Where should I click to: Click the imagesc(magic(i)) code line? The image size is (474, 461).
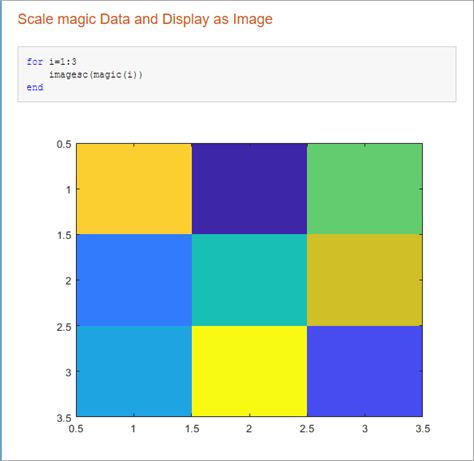tap(96, 75)
